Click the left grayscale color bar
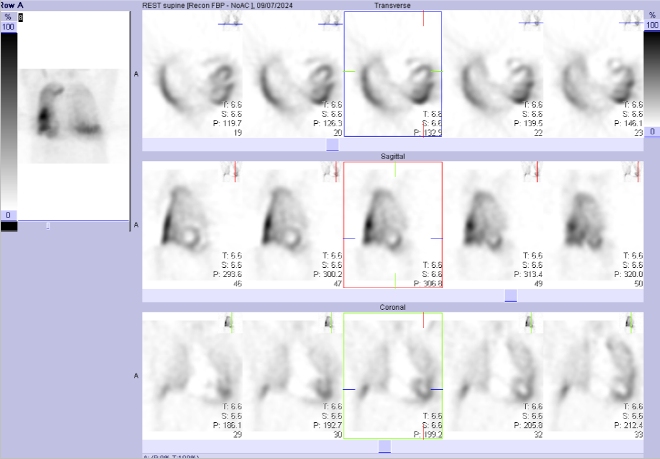The width and height of the screenshot is (660, 459). (9, 121)
